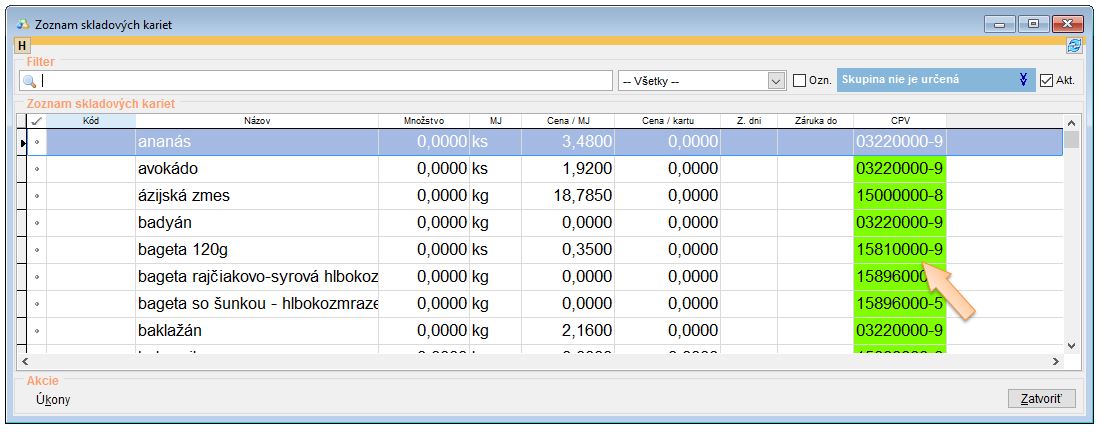
Task: Click the magnifier icon in the filter field
Action: pyautogui.click(x=30, y=81)
